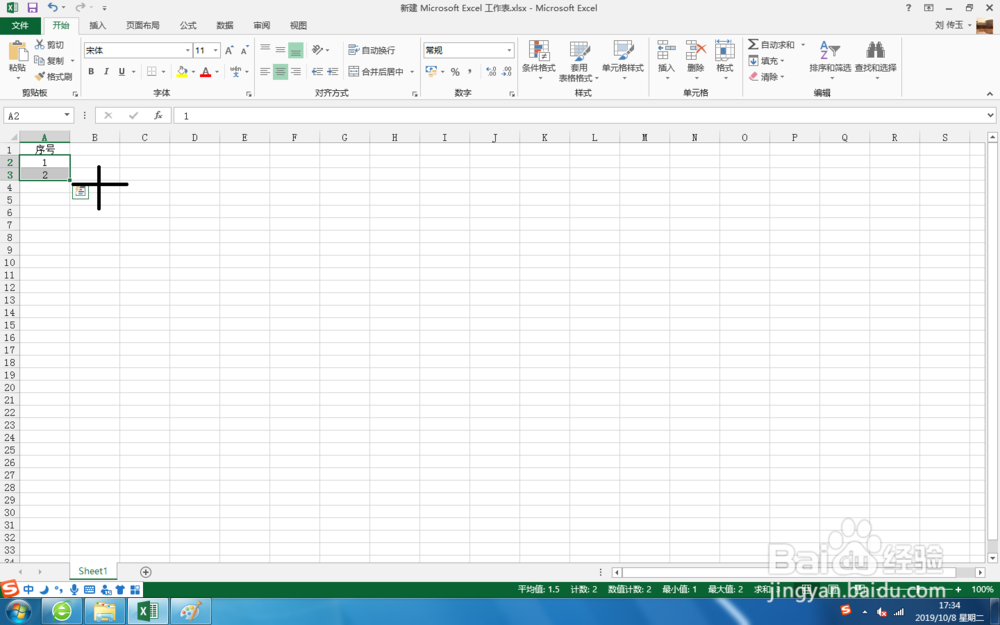Toggle top vertical alignment
Image resolution: width=1000 pixels, height=625 pixels.
pyautogui.click(x=265, y=50)
